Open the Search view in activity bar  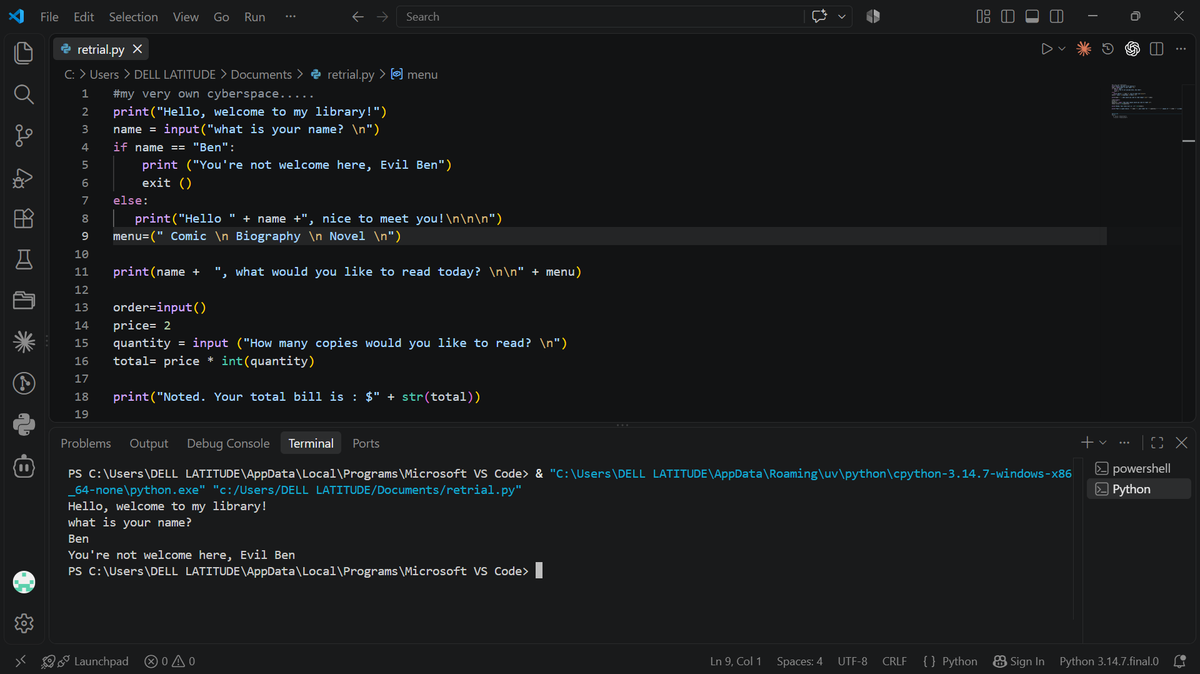tap(24, 94)
